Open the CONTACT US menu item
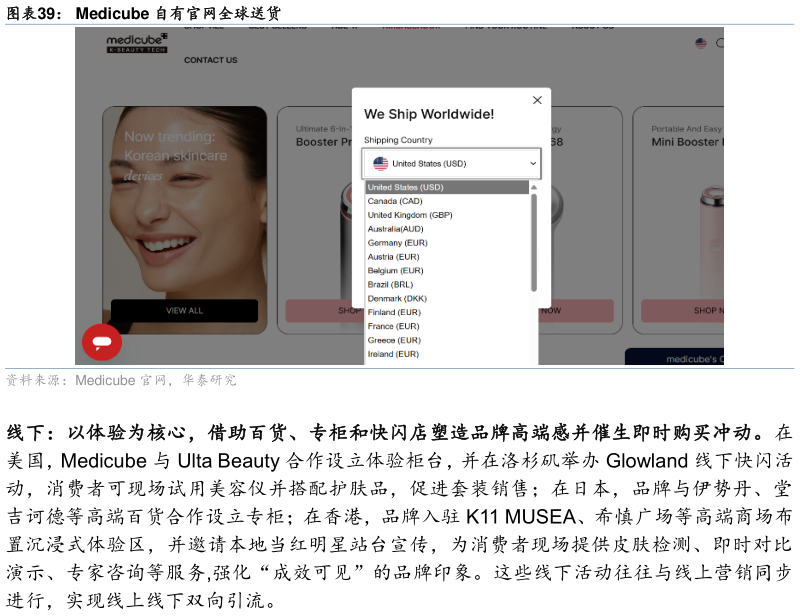 [x=211, y=60]
